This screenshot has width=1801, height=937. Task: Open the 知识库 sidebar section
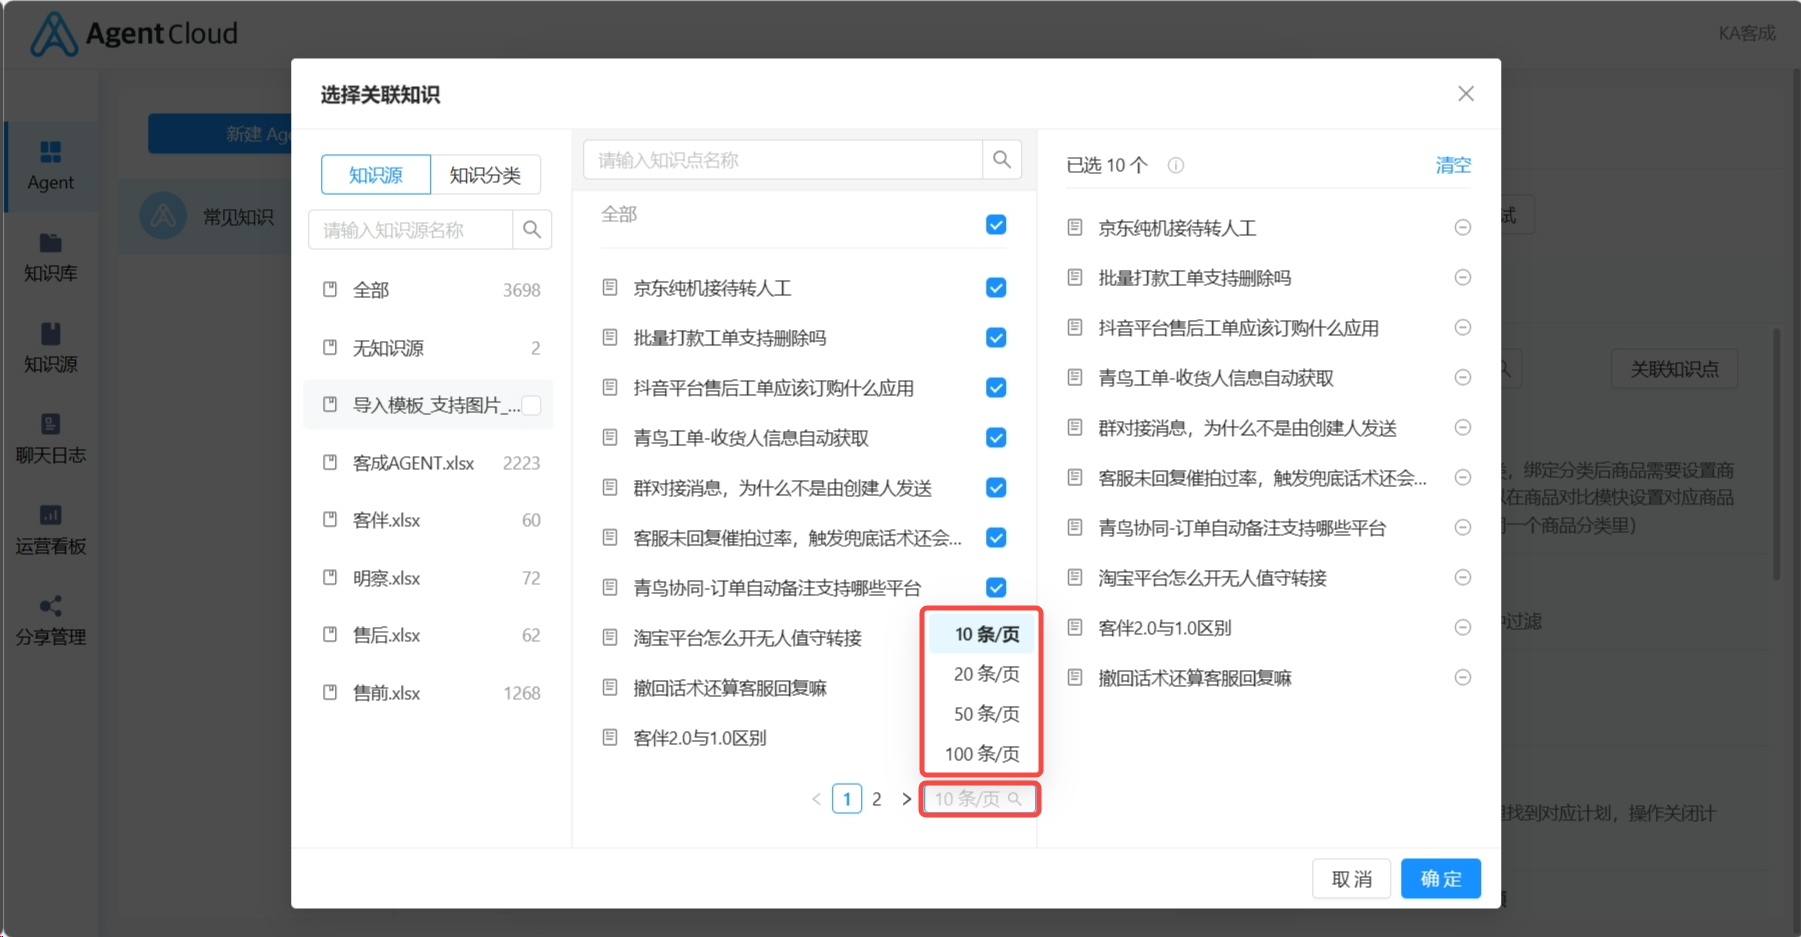(x=50, y=257)
